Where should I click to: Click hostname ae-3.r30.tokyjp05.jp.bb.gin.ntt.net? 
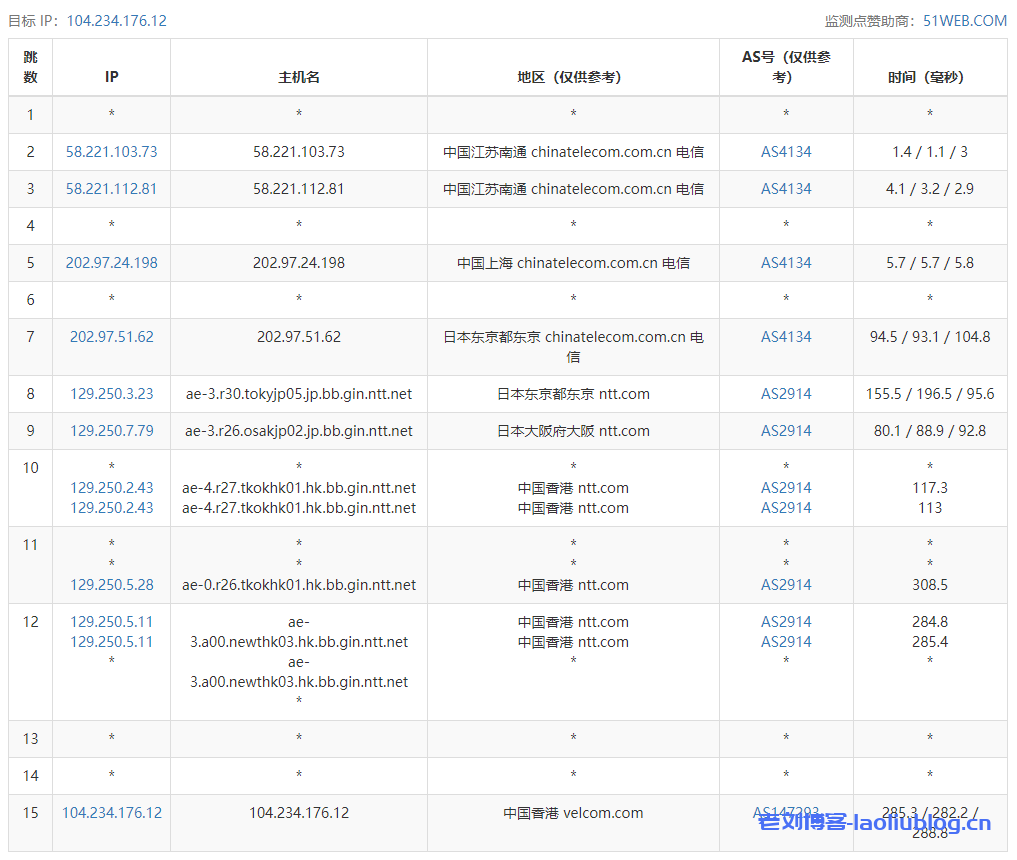[299, 394]
